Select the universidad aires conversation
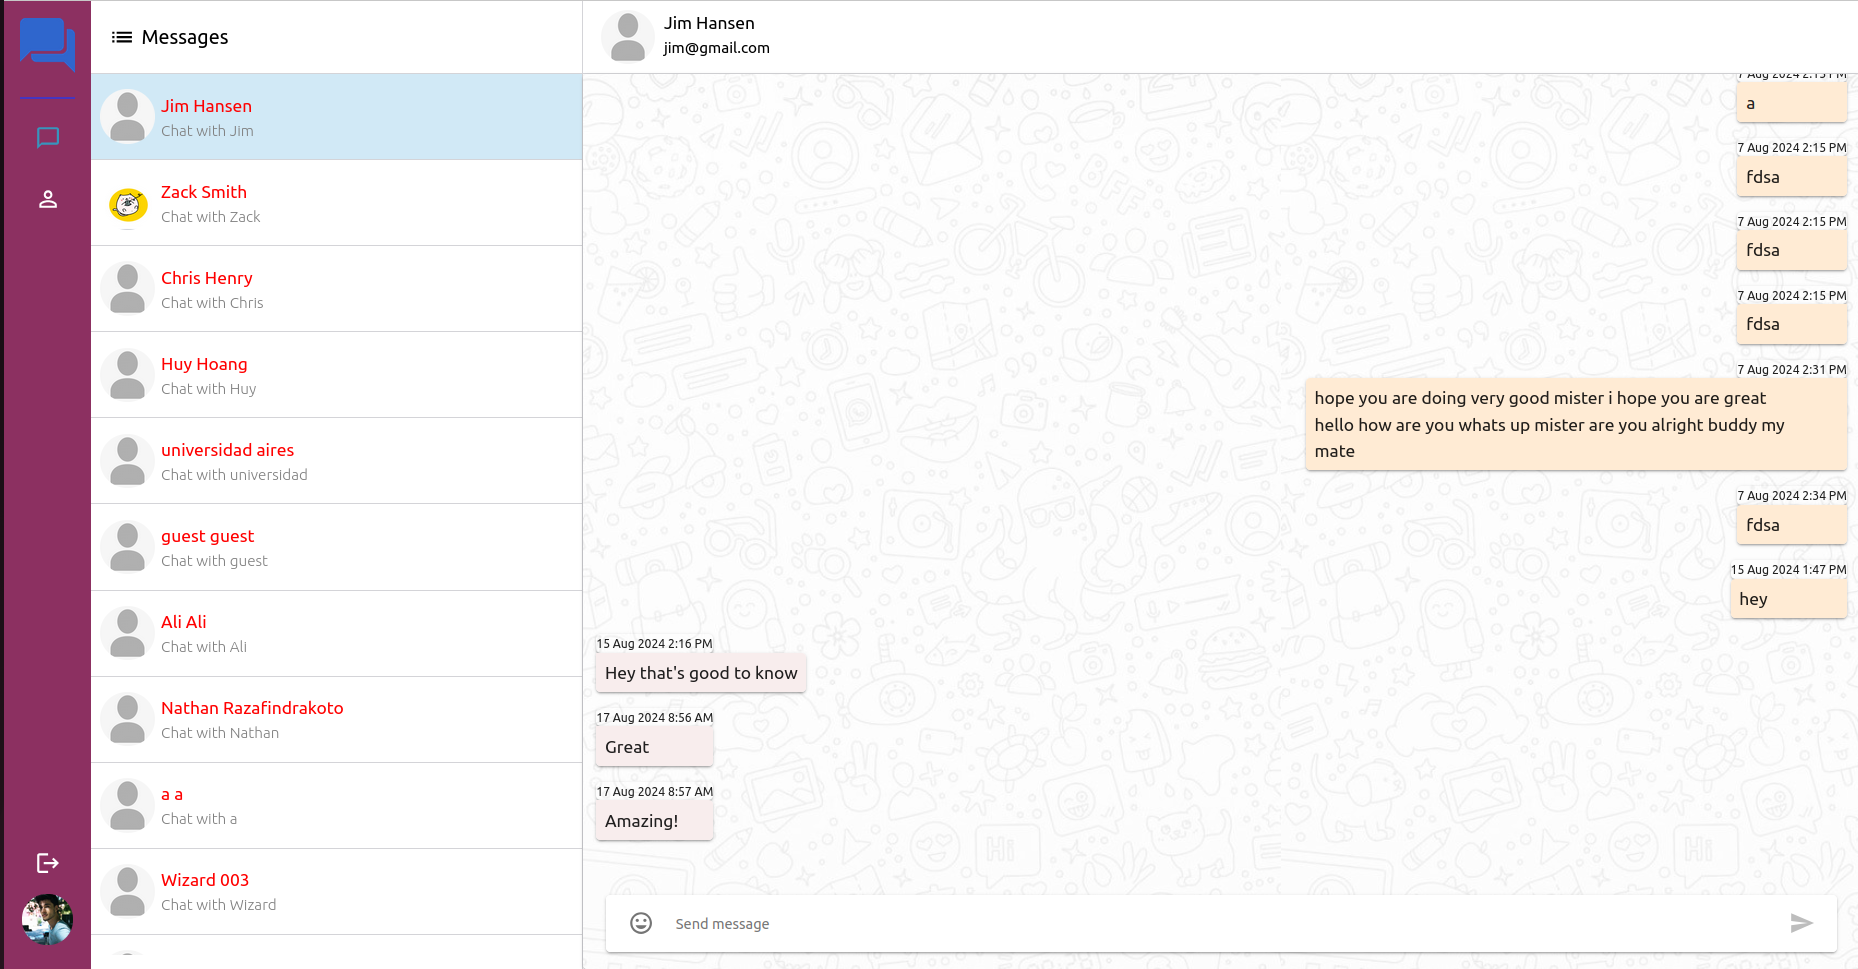Screen dimensions: 1858x969 click(337, 461)
